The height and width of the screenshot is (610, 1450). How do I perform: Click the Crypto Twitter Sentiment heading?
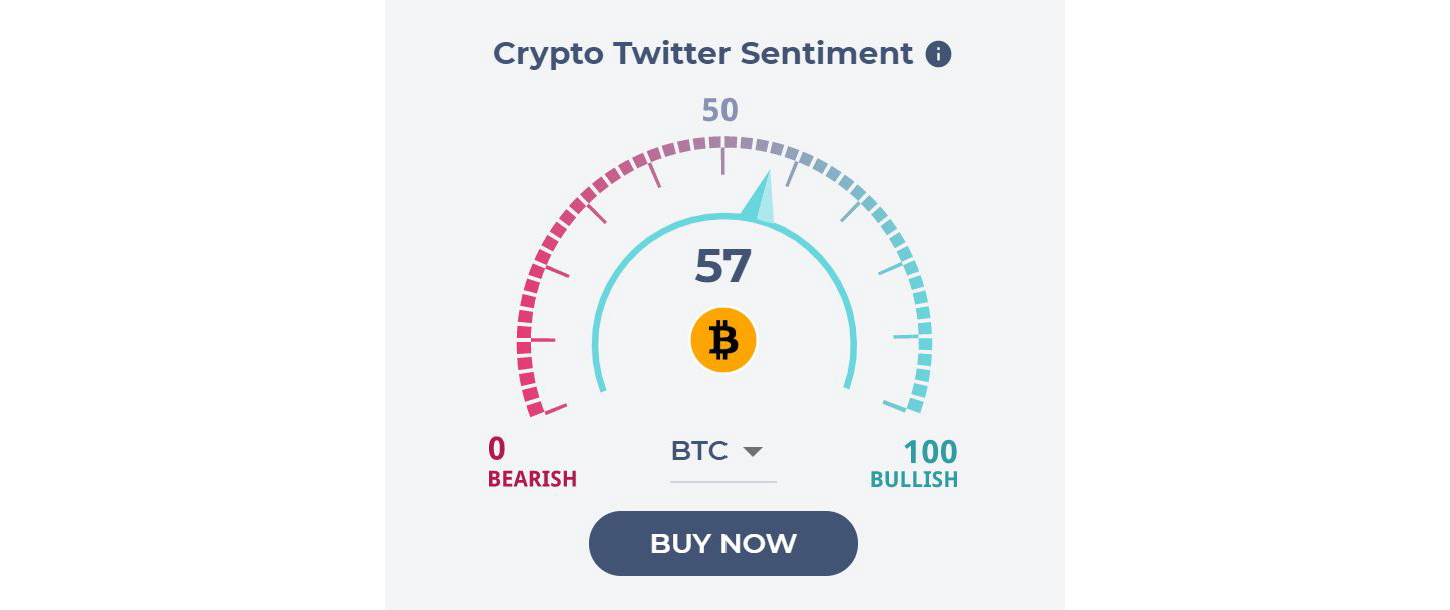pos(703,53)
